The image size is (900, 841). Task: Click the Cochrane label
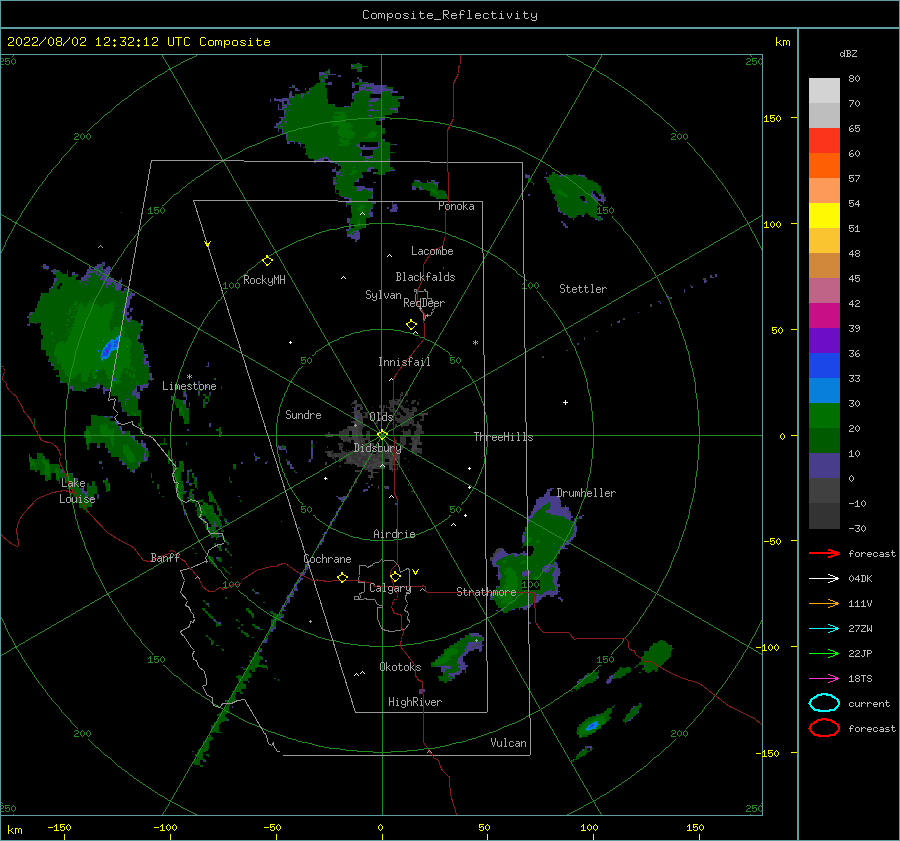[x=327, y=559]
